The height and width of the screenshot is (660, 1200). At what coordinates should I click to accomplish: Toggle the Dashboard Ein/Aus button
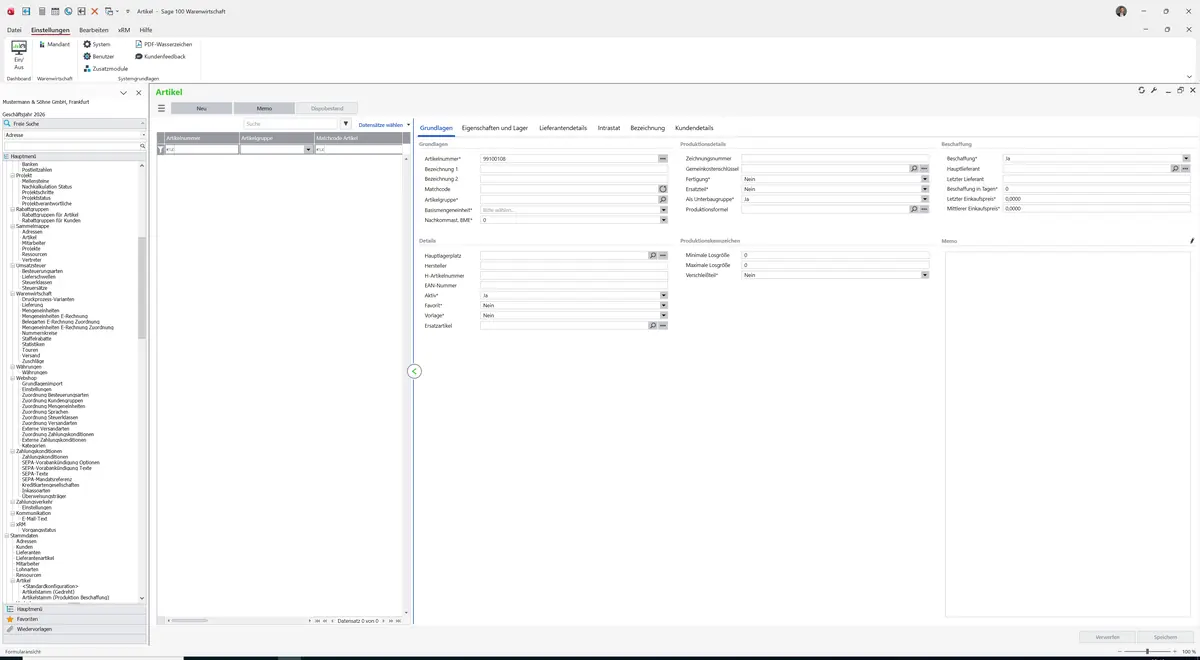tap(19, 55)
